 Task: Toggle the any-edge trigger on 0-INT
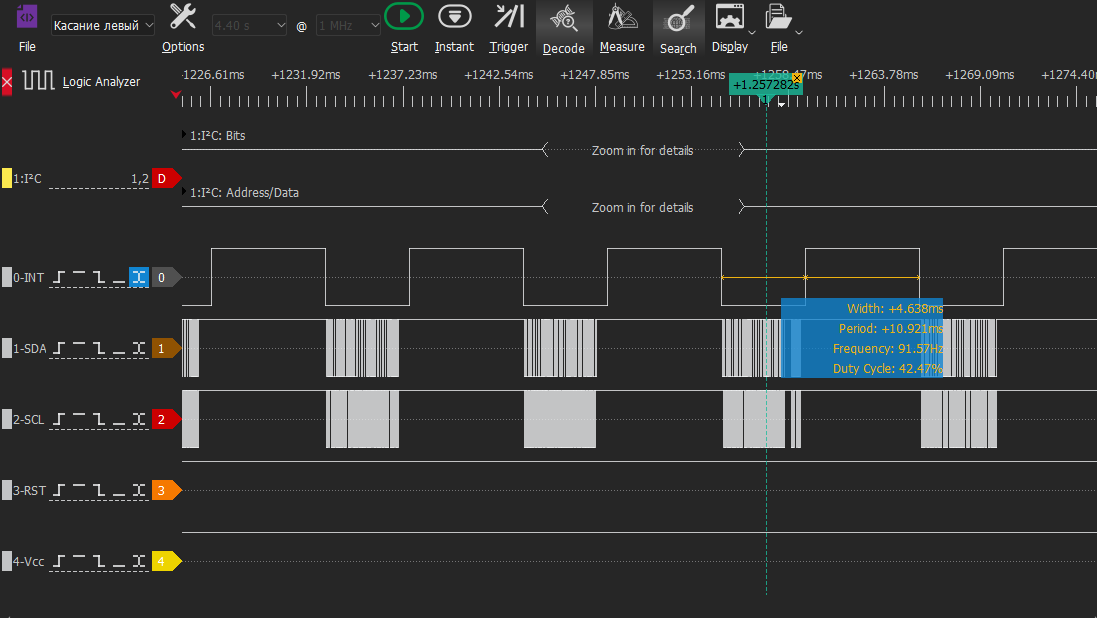click(x=138, y=277)
